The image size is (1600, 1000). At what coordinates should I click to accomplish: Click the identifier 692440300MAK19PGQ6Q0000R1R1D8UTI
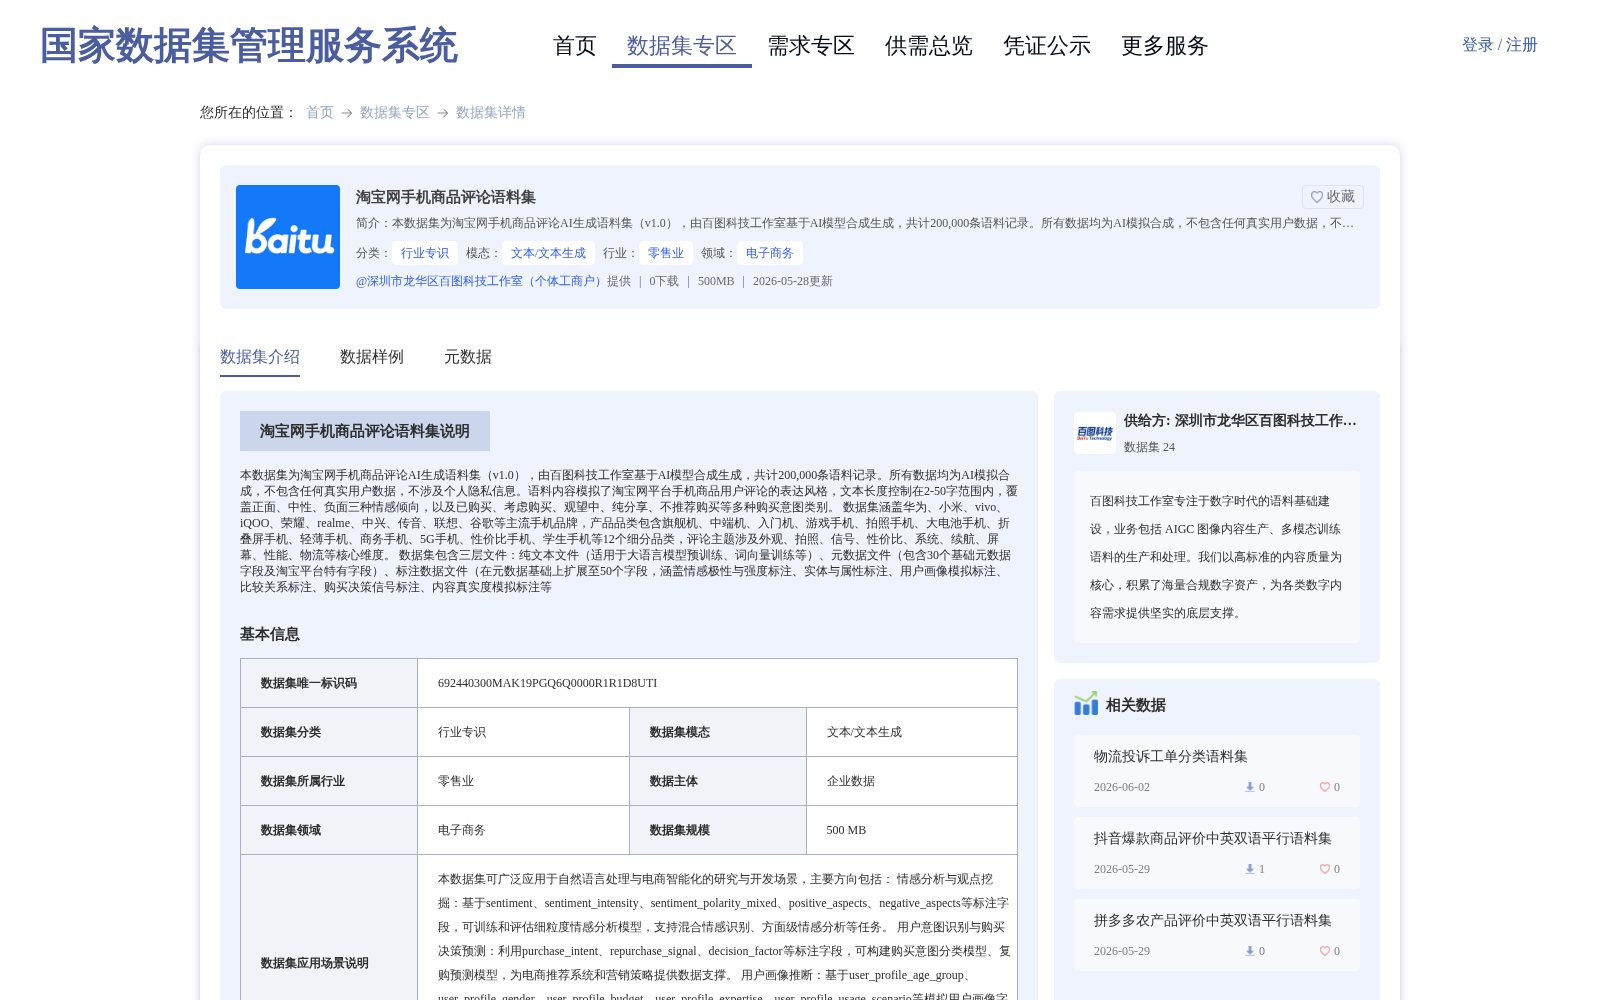[x=548, y=683]
